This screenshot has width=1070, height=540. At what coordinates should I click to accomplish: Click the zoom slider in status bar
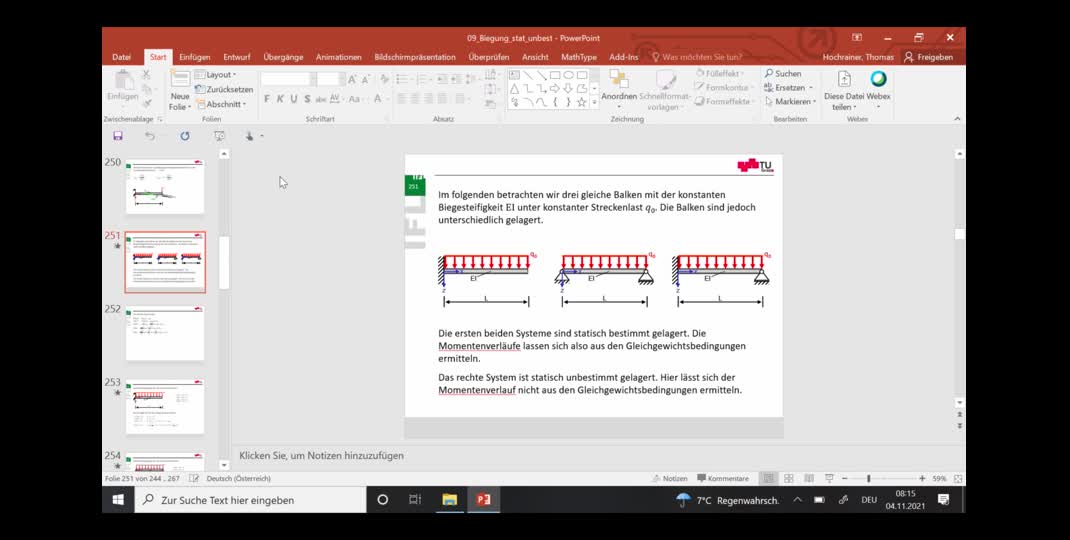pos(868,479)
